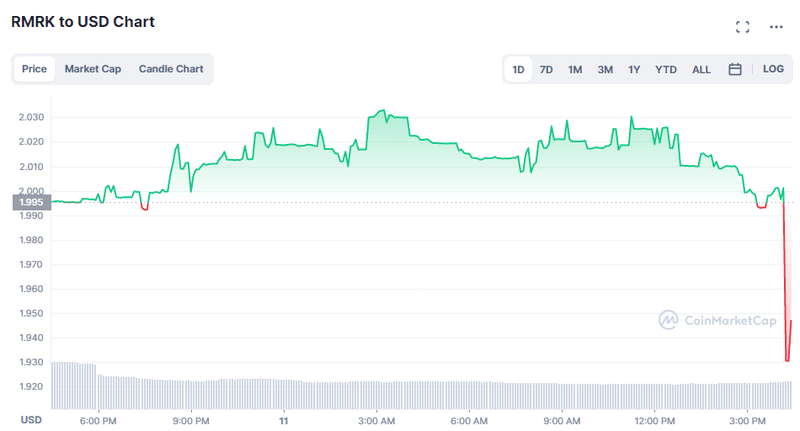Choose the 1Y time range

634,69
